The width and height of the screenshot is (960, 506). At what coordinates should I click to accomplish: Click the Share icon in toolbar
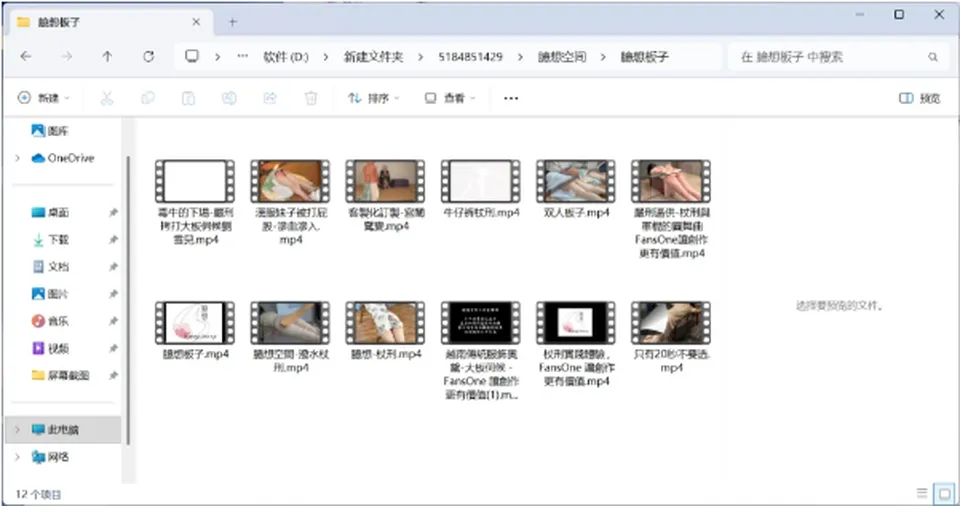(270, 98)
